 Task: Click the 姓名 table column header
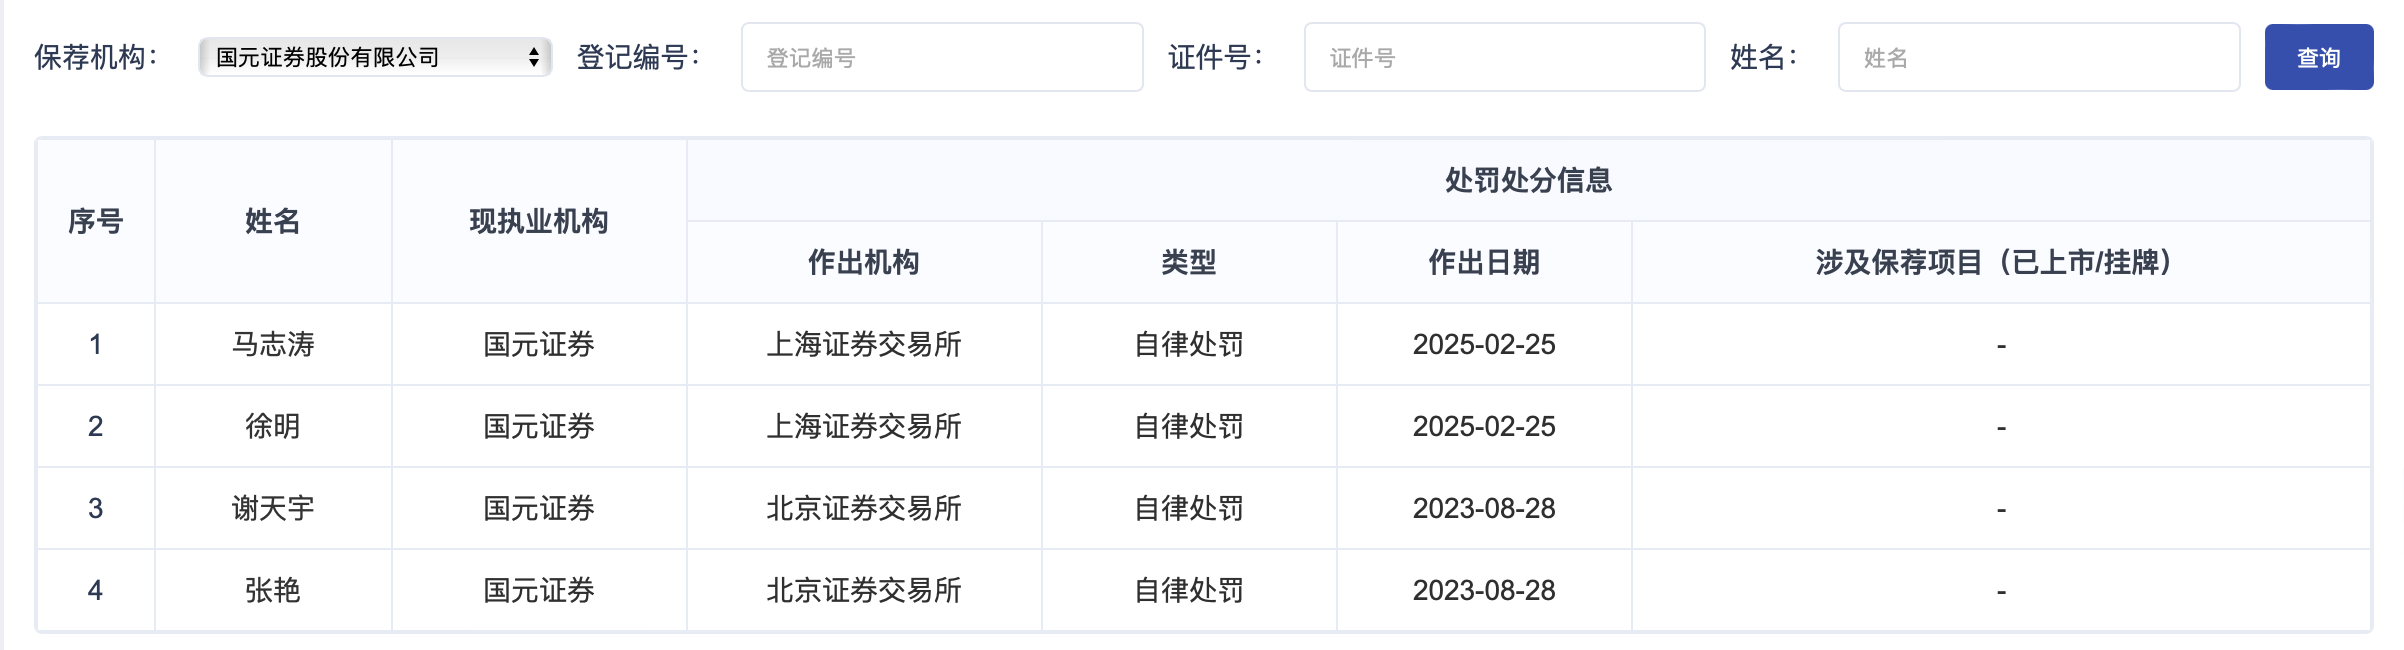pyautogui.click(x=273, y=221)
